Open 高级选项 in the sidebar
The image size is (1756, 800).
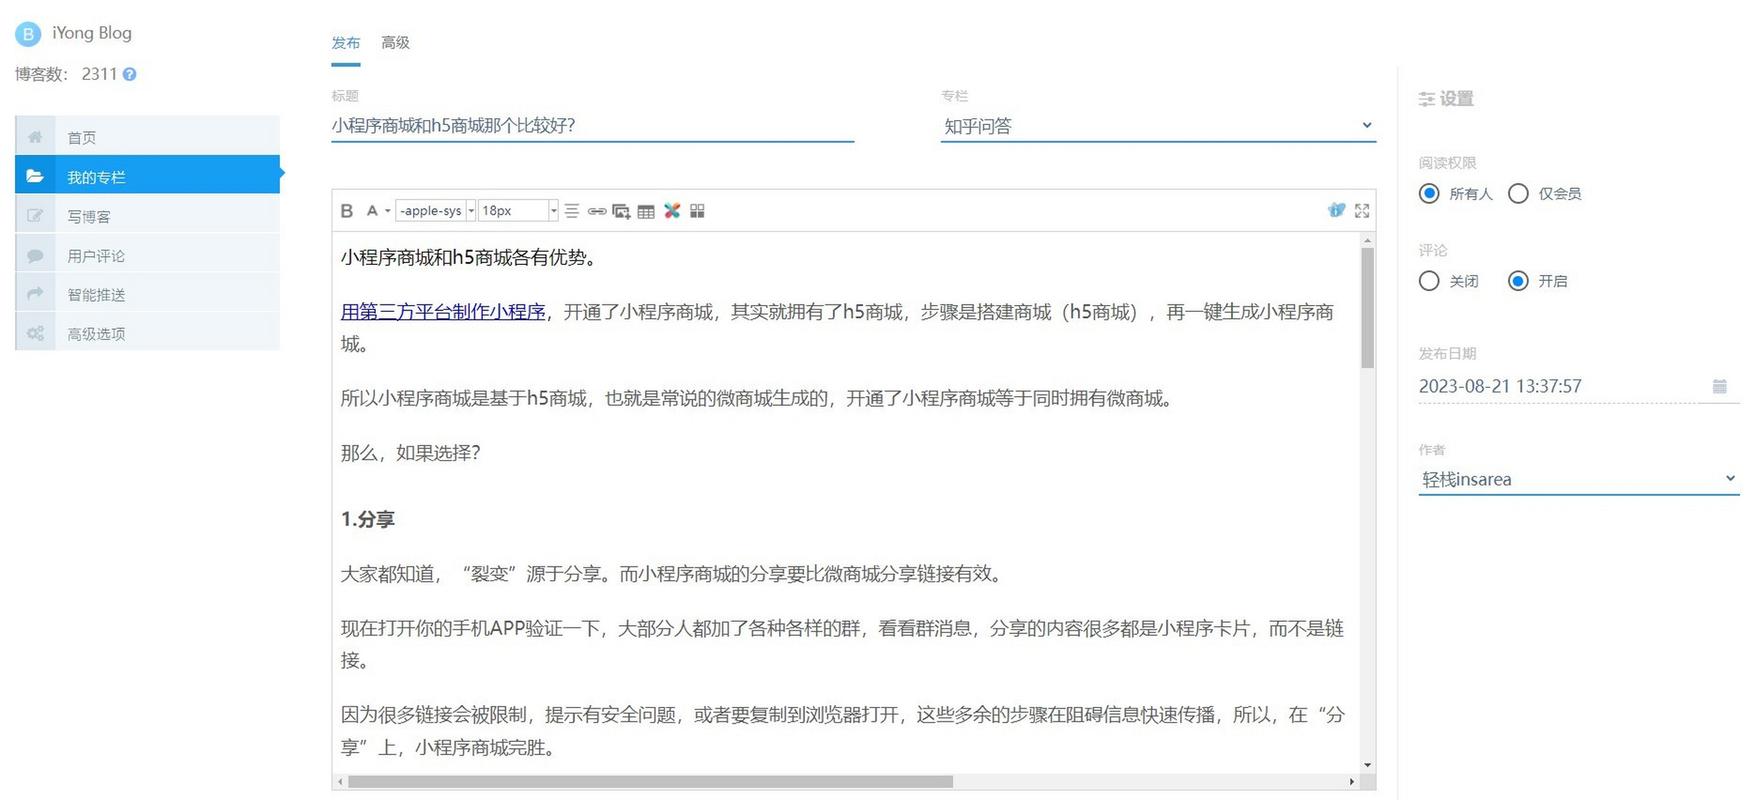click(147, 333)
